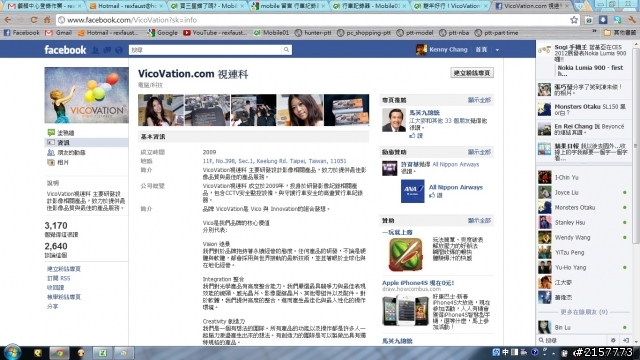Viewport: 640px width, 360px height.
Task: Open the browser home page icon
Action: point(47,20)
